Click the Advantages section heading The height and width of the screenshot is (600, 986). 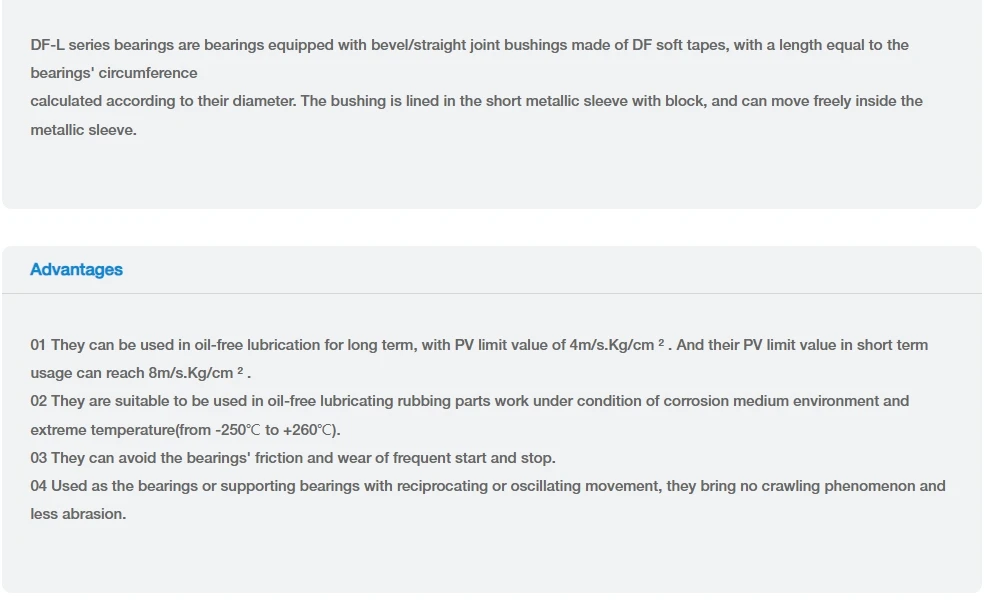click(x=76, y=269)
